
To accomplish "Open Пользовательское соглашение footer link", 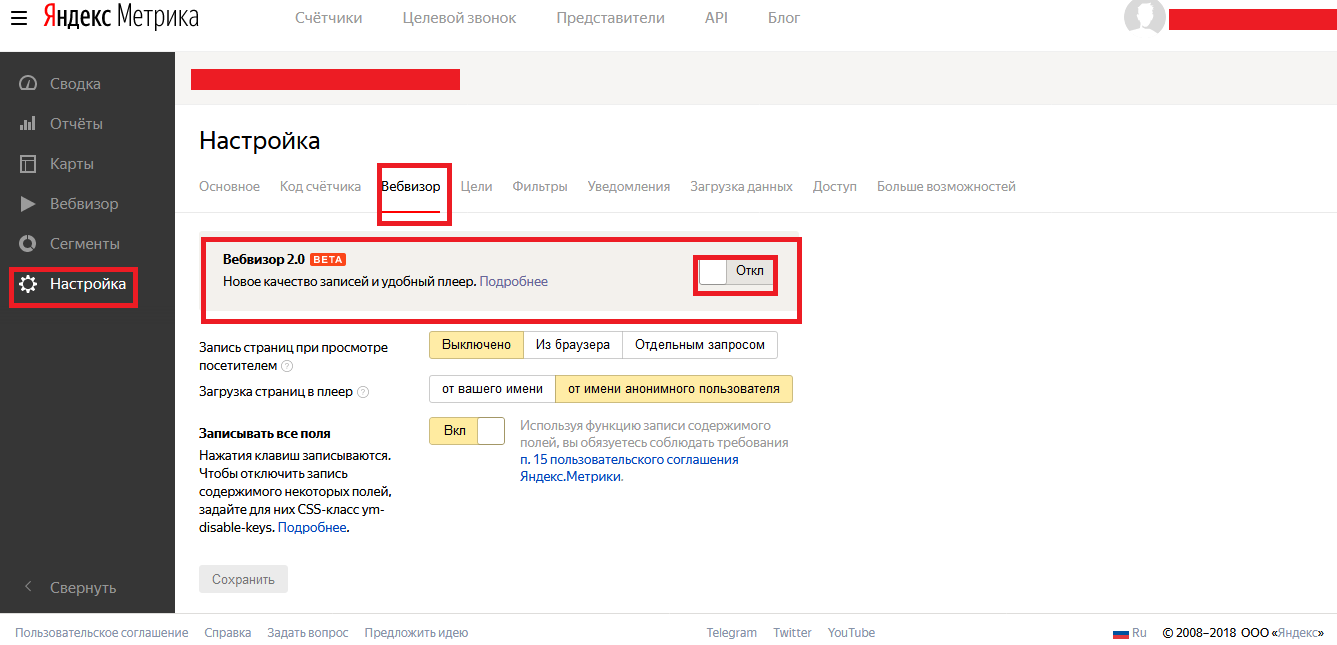I will click(x=102, y=633).
